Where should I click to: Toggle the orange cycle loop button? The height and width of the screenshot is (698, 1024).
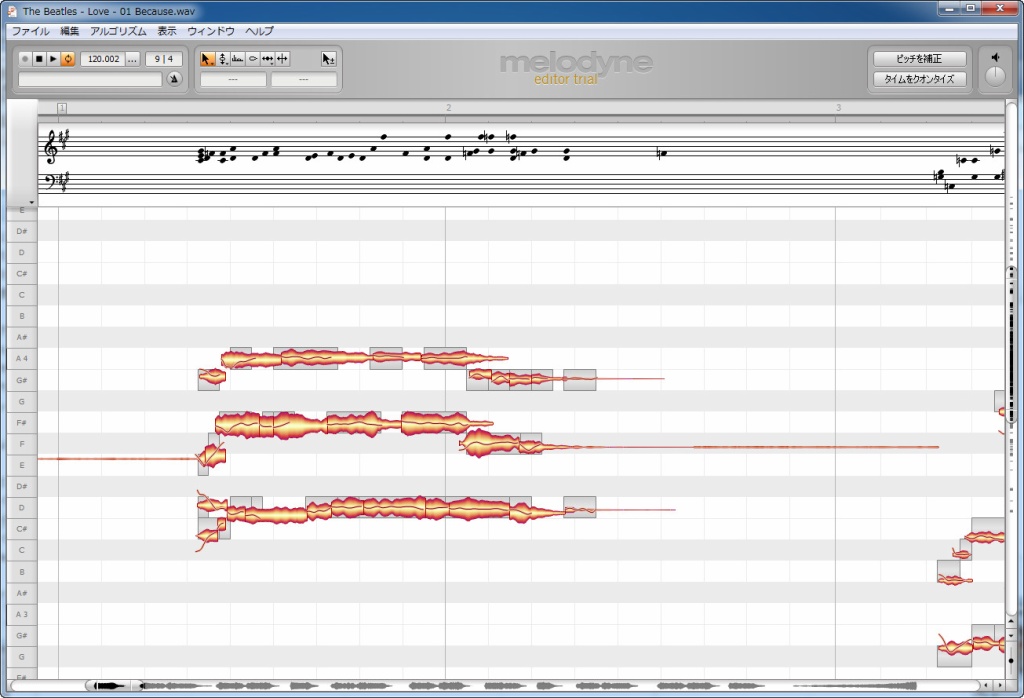point(68,59)
